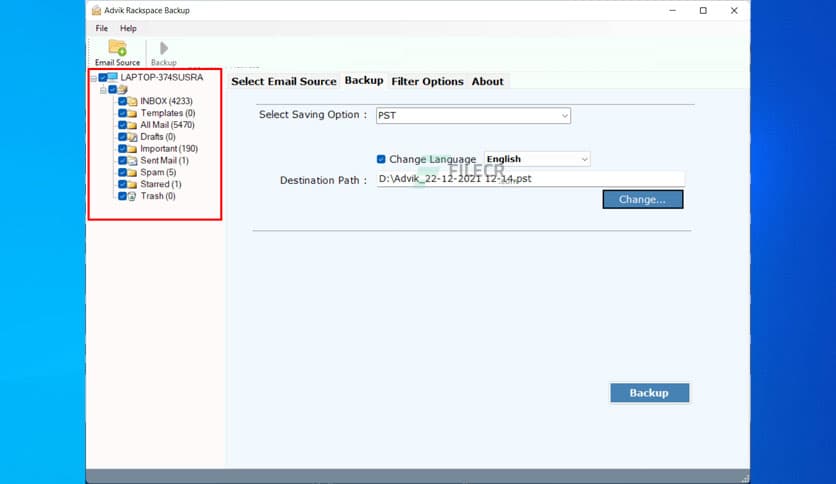Uncheck the Spam (5) checkbox
The width and height of the screenshot is (836, 484).
(x=122, y=172)
